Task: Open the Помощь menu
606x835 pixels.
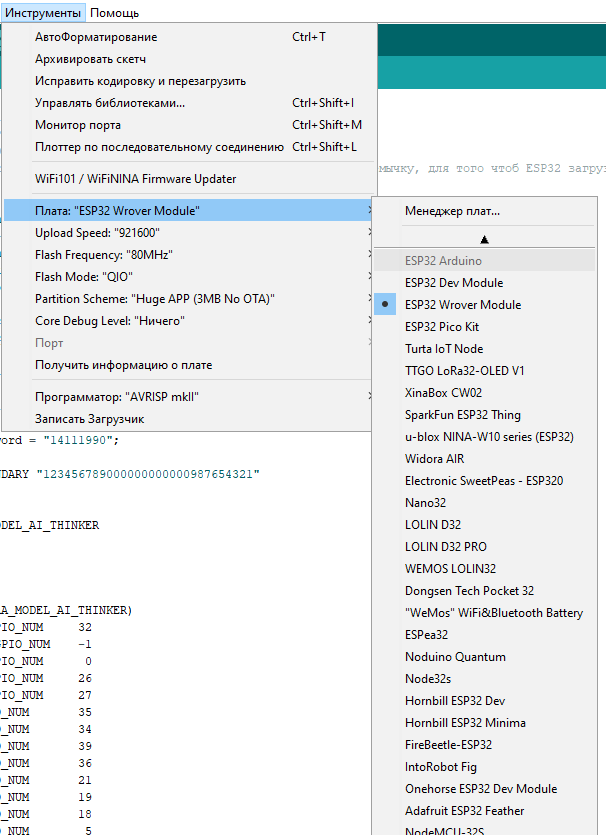Action: pos(114,13)
